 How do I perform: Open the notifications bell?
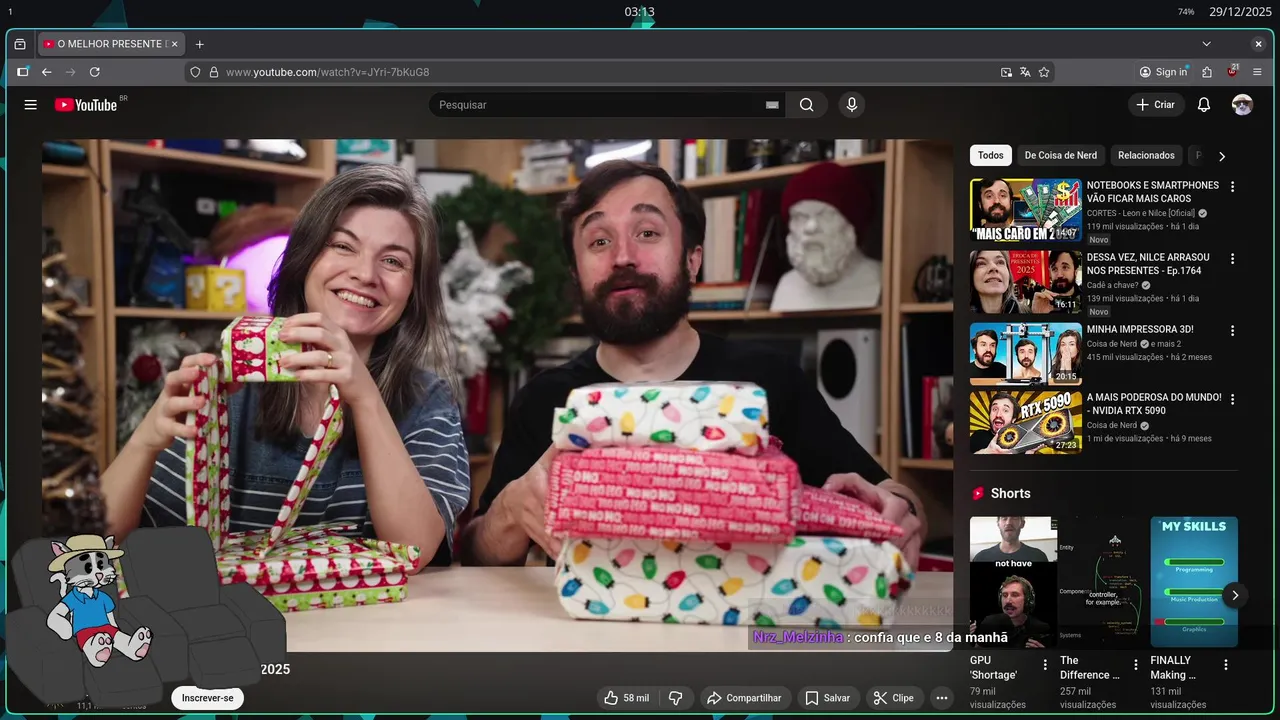1204,105
